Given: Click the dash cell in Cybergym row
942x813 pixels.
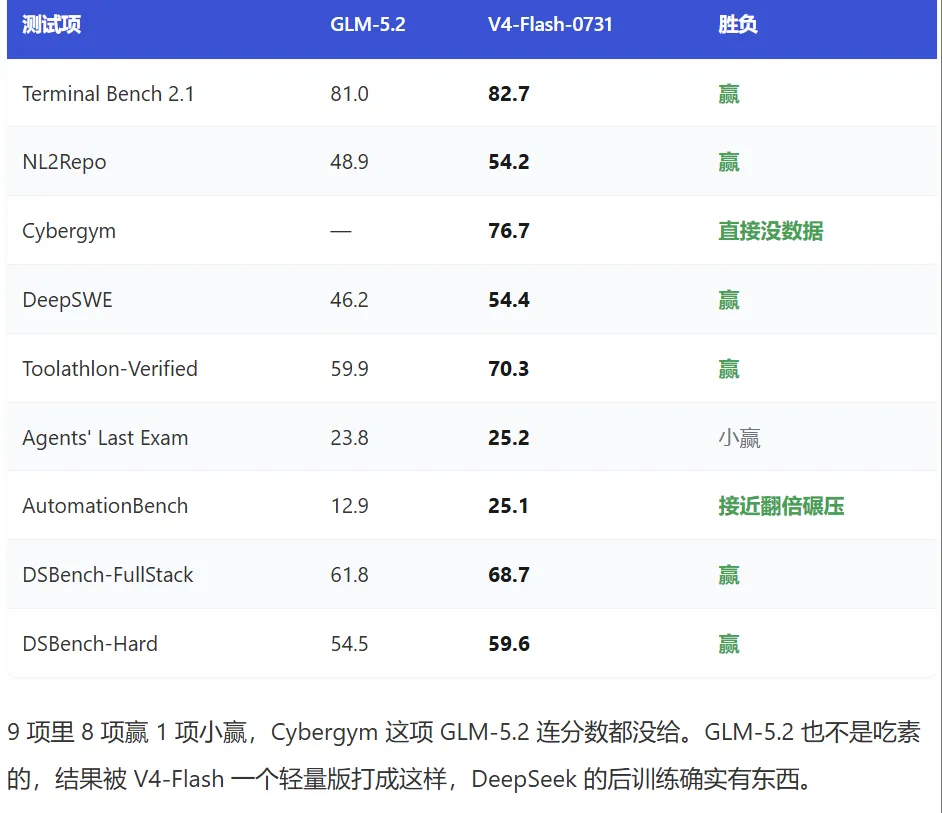Looking at the screenshot, I should click(341, 231).
